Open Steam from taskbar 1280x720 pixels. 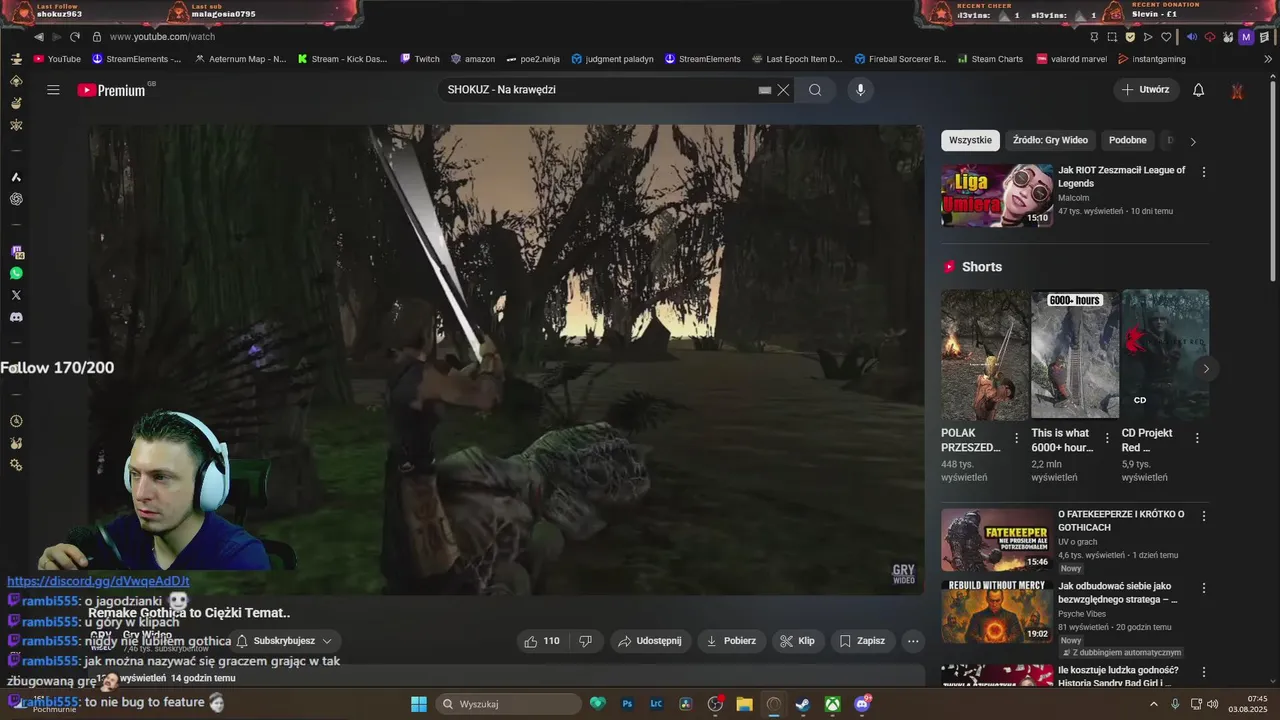click(802, 704)
